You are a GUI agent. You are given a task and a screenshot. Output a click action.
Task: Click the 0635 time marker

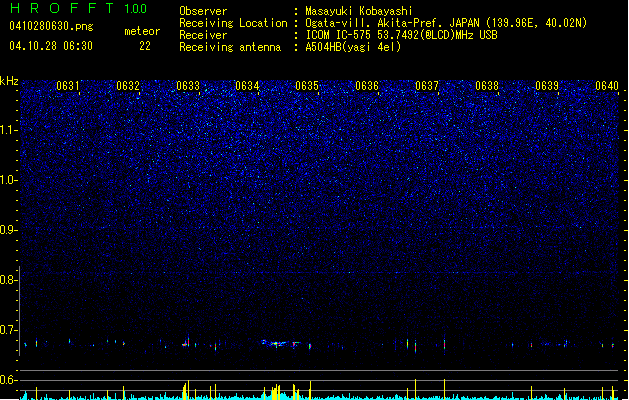click(307, 86)
